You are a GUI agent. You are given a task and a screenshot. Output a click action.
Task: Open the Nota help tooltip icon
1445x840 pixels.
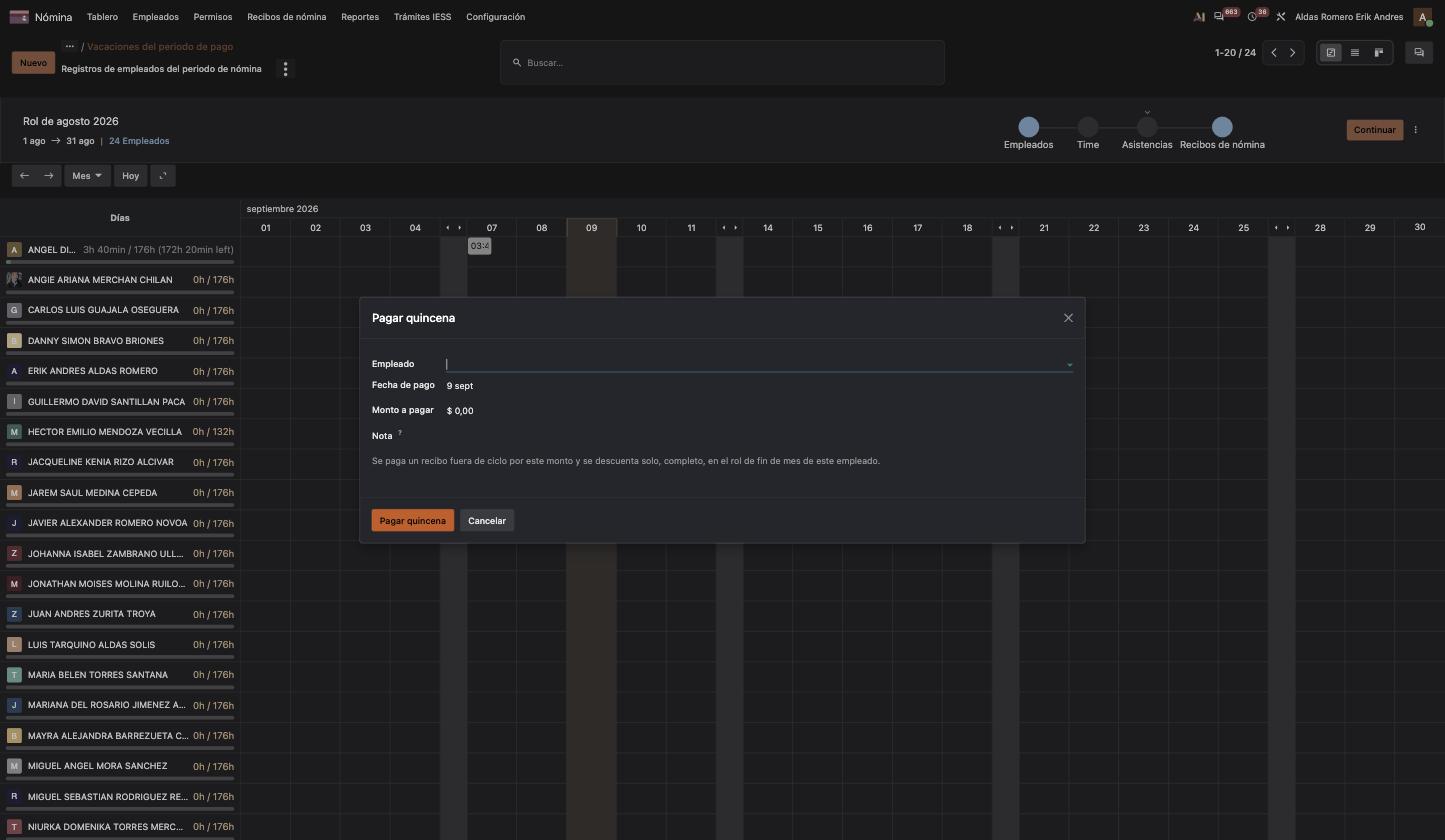(x=400, y=433)
